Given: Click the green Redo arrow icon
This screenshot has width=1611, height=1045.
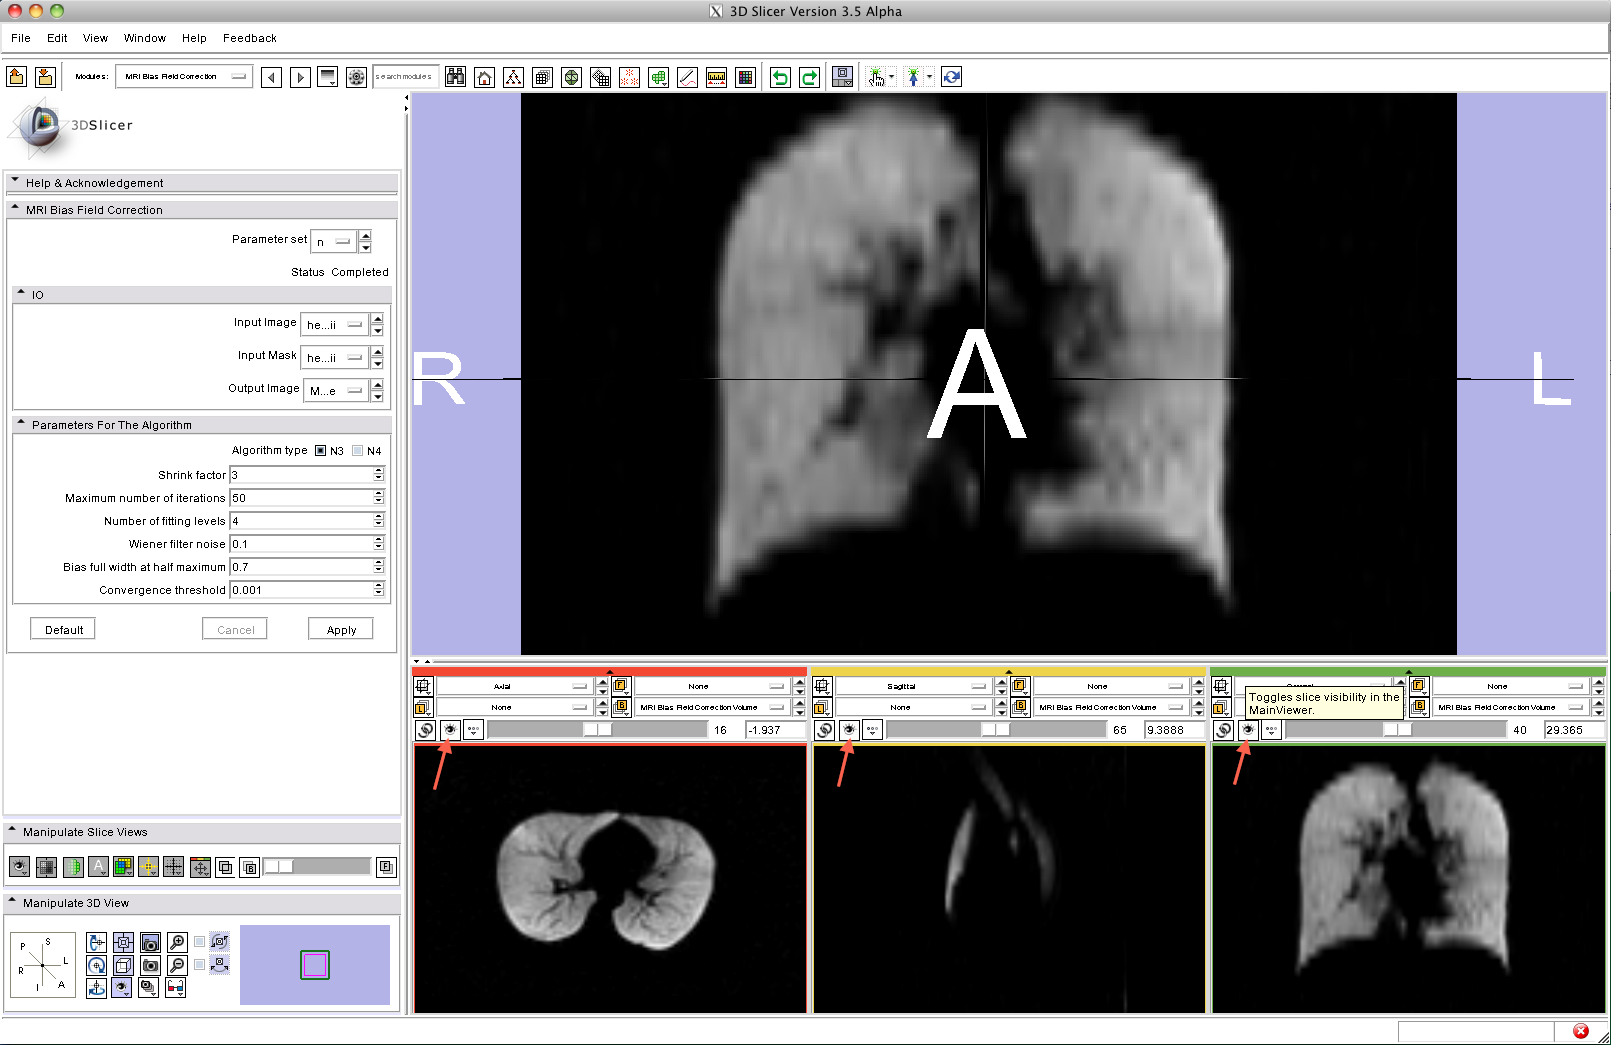Looking at the screenshot, I should 809,77.
